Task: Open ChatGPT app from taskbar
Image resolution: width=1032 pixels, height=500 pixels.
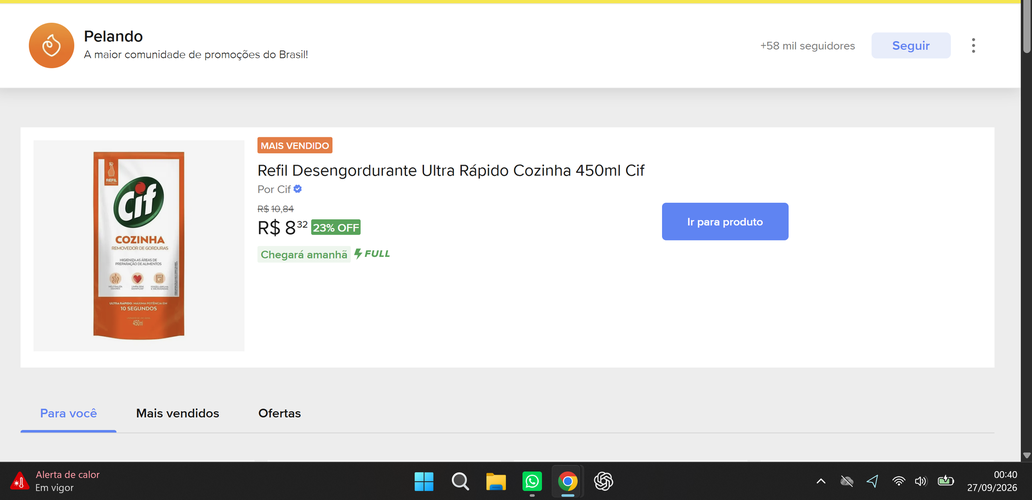Action: 604,482
